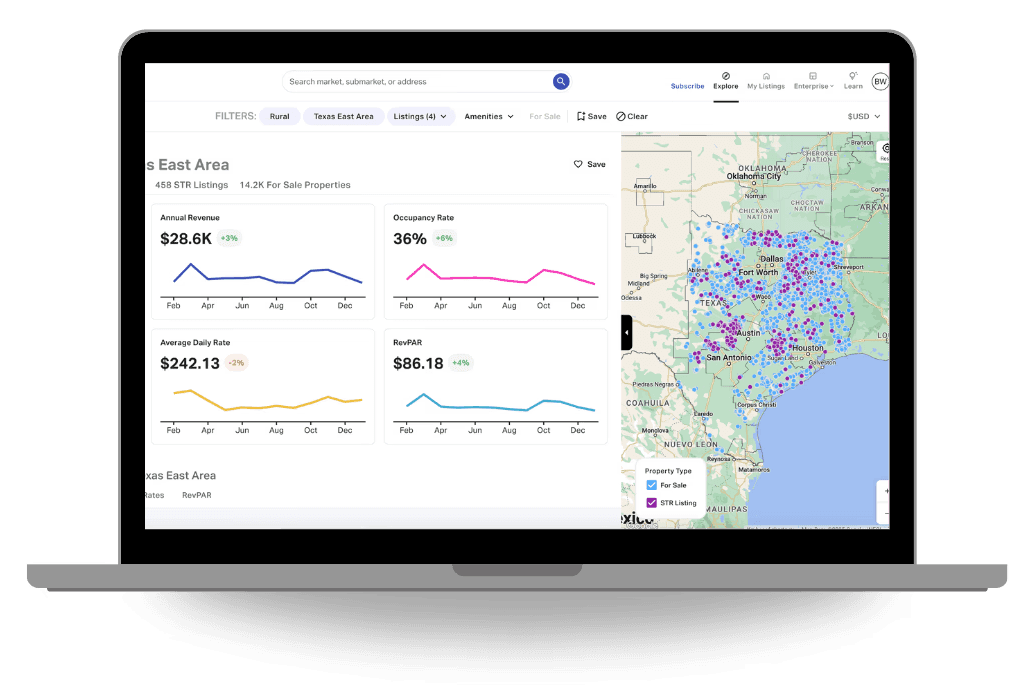Switch to the RevPAR tab
Screen dimensions: 1035x700
pyautogui.click(x=196, y=495)
